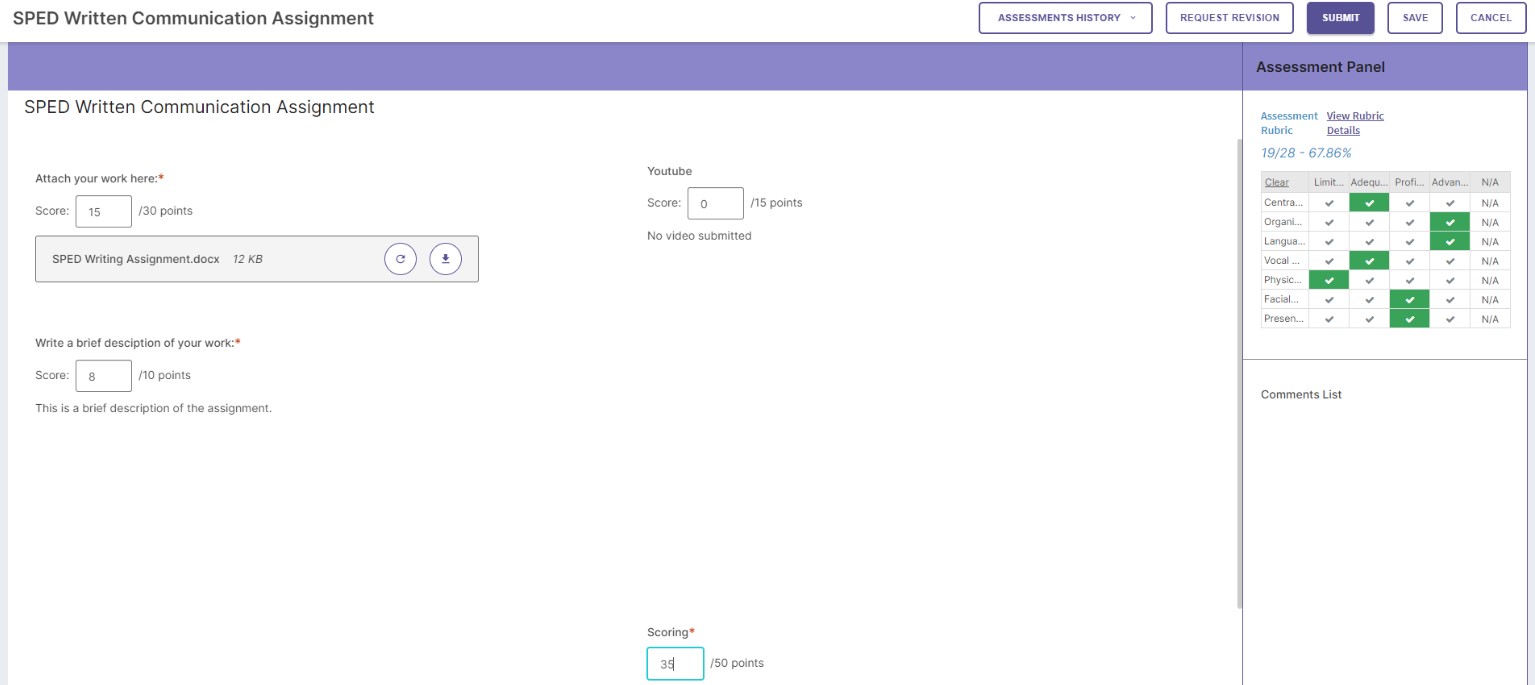Select Proficient check in the Presentation row
Viewport: 1535px width, 685px height.
click(1410, 319)
